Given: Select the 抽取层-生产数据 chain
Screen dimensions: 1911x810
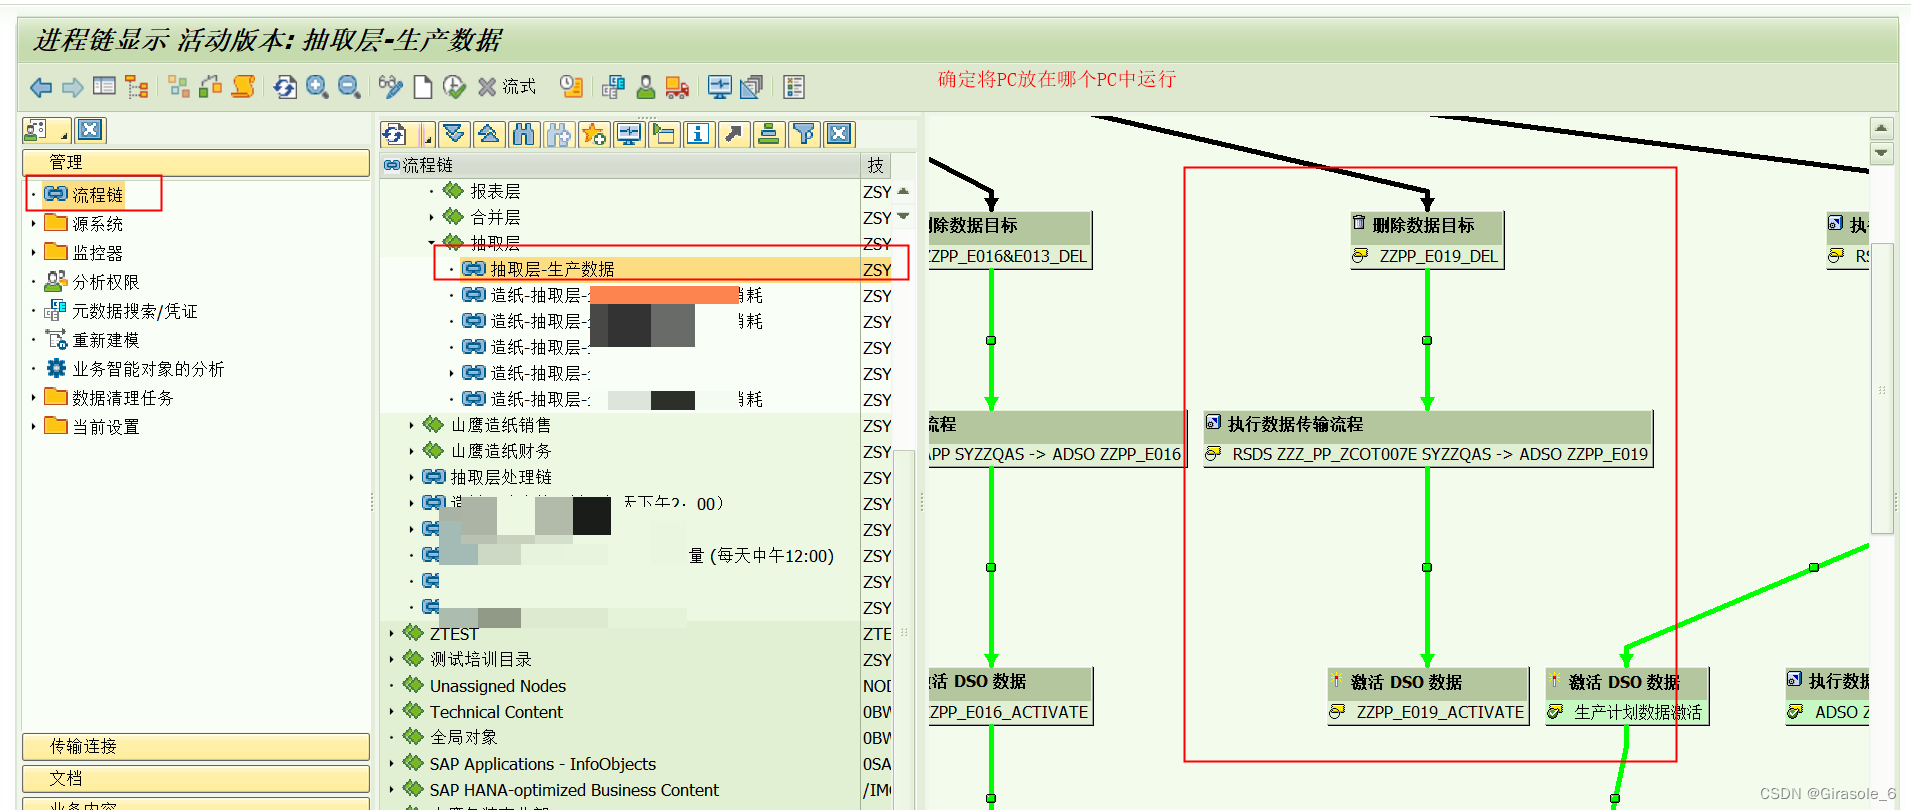Looking at the screenshot, I should click(552, 269).
